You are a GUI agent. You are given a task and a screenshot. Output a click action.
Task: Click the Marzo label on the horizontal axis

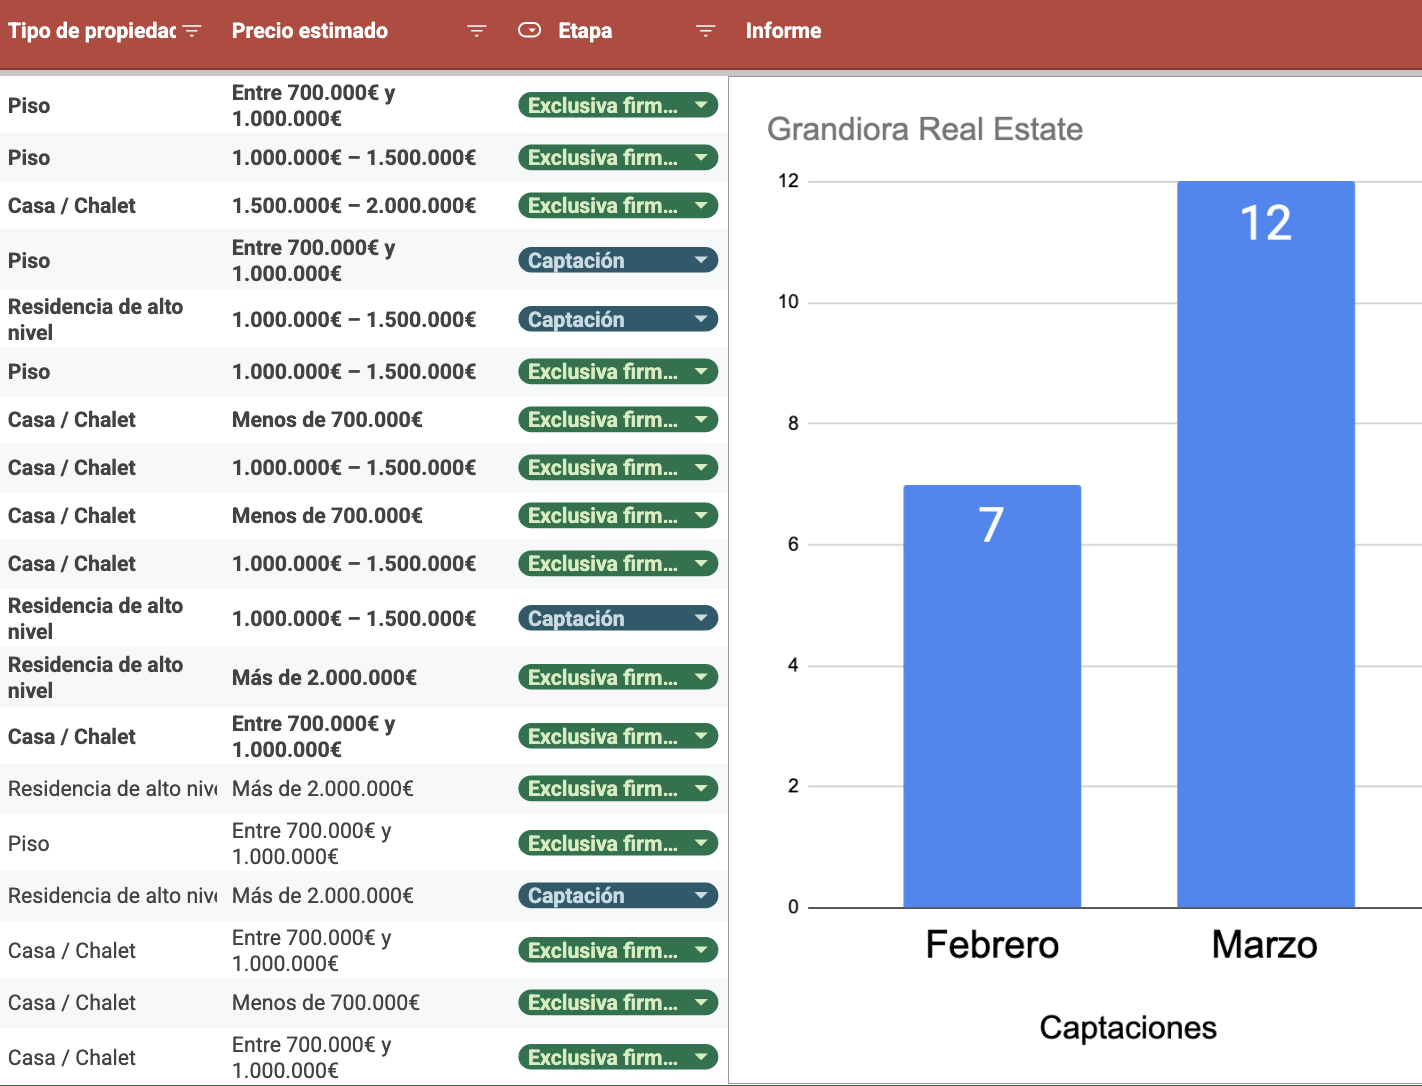tap(1264, 944)
